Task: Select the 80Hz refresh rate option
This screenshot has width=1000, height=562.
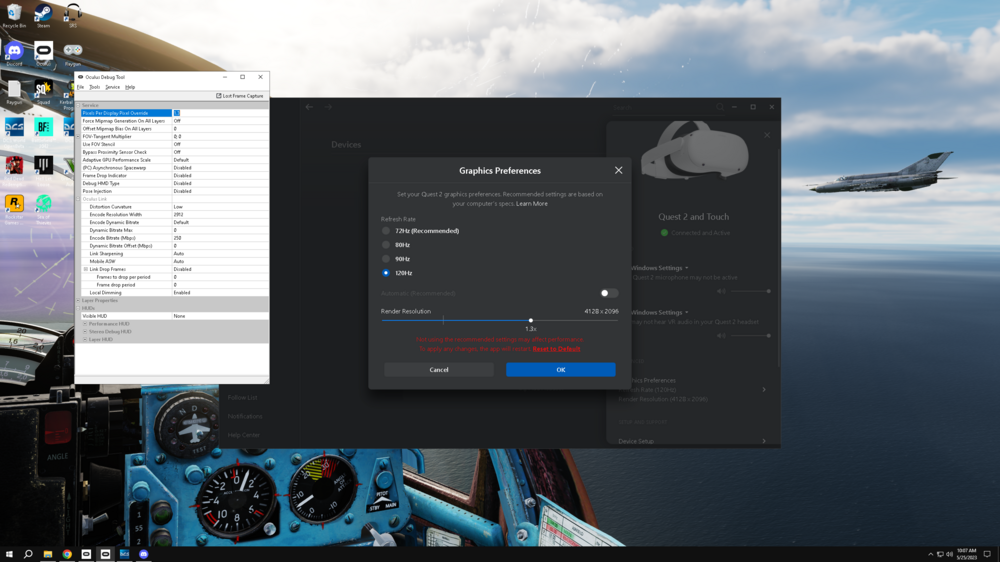Action: pyautogui.click(x=386, y=245)
